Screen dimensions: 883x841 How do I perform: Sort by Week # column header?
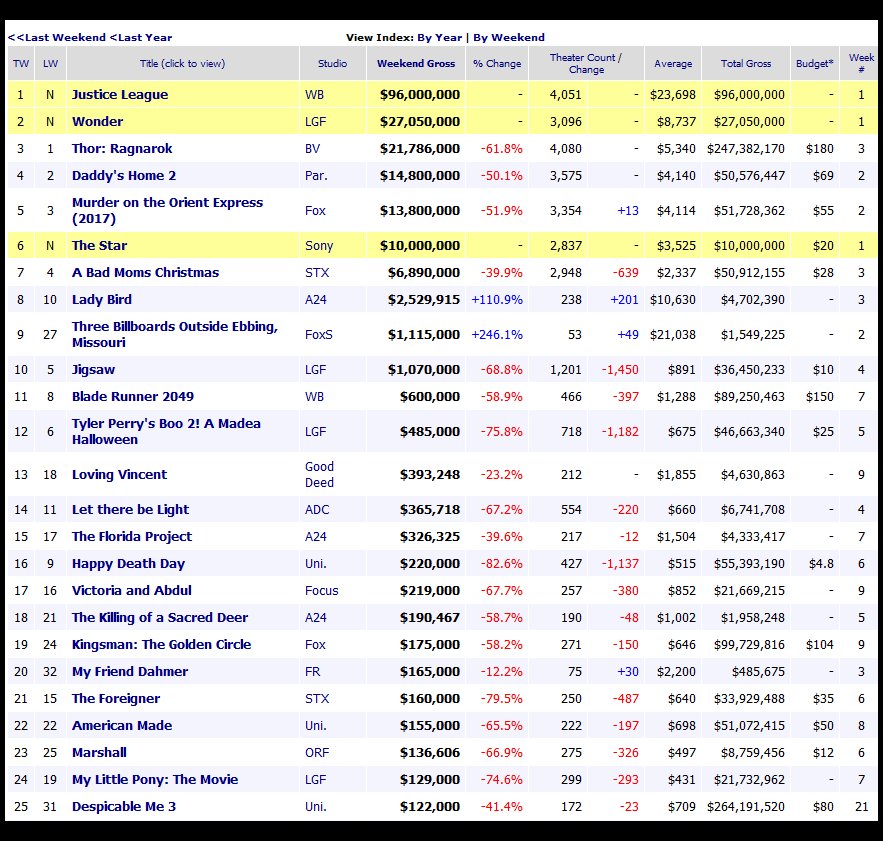pos(861,64)
